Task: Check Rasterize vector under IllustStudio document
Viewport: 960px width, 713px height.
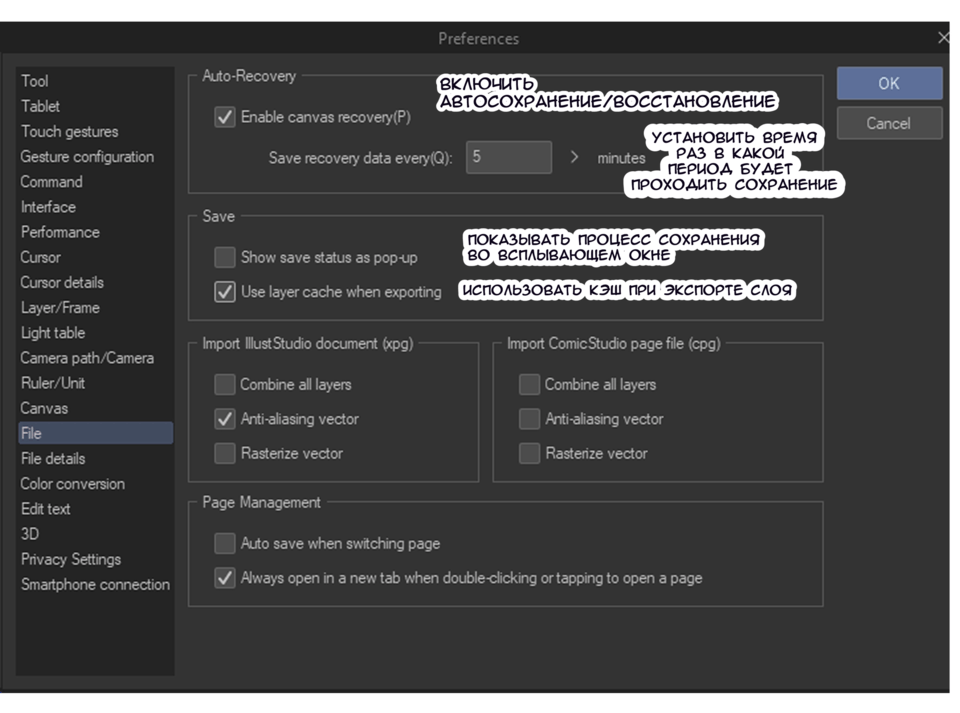Action: [225, 454]
